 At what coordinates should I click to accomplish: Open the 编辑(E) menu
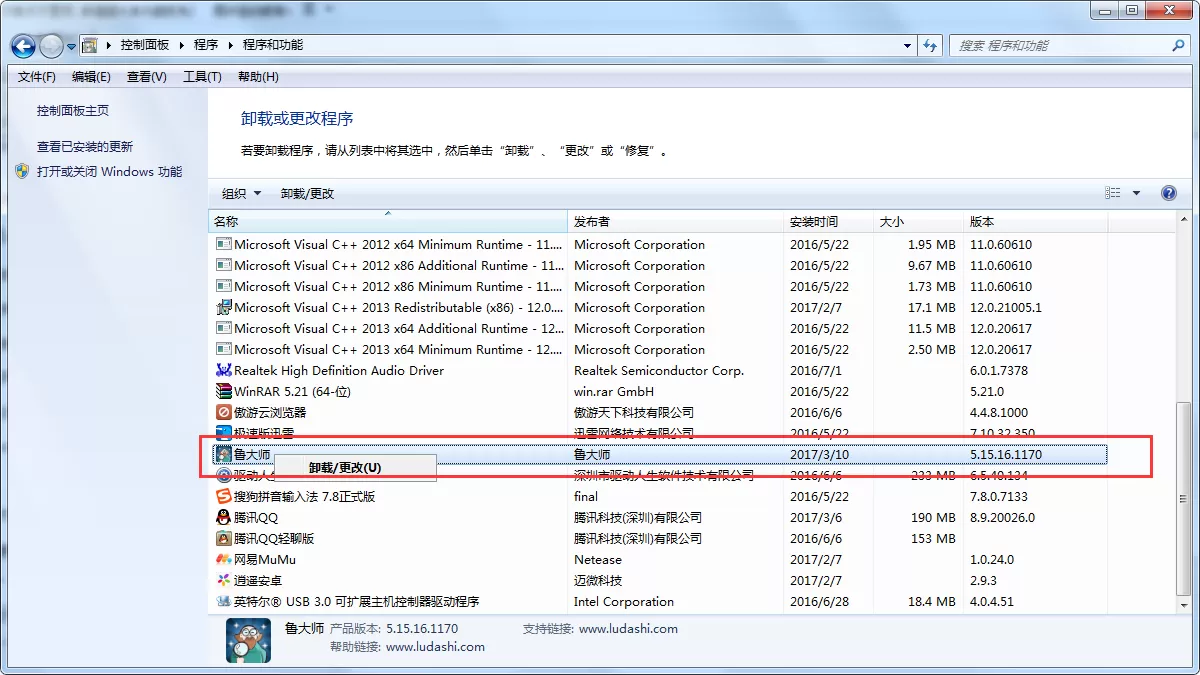click(x=91, y=77)
